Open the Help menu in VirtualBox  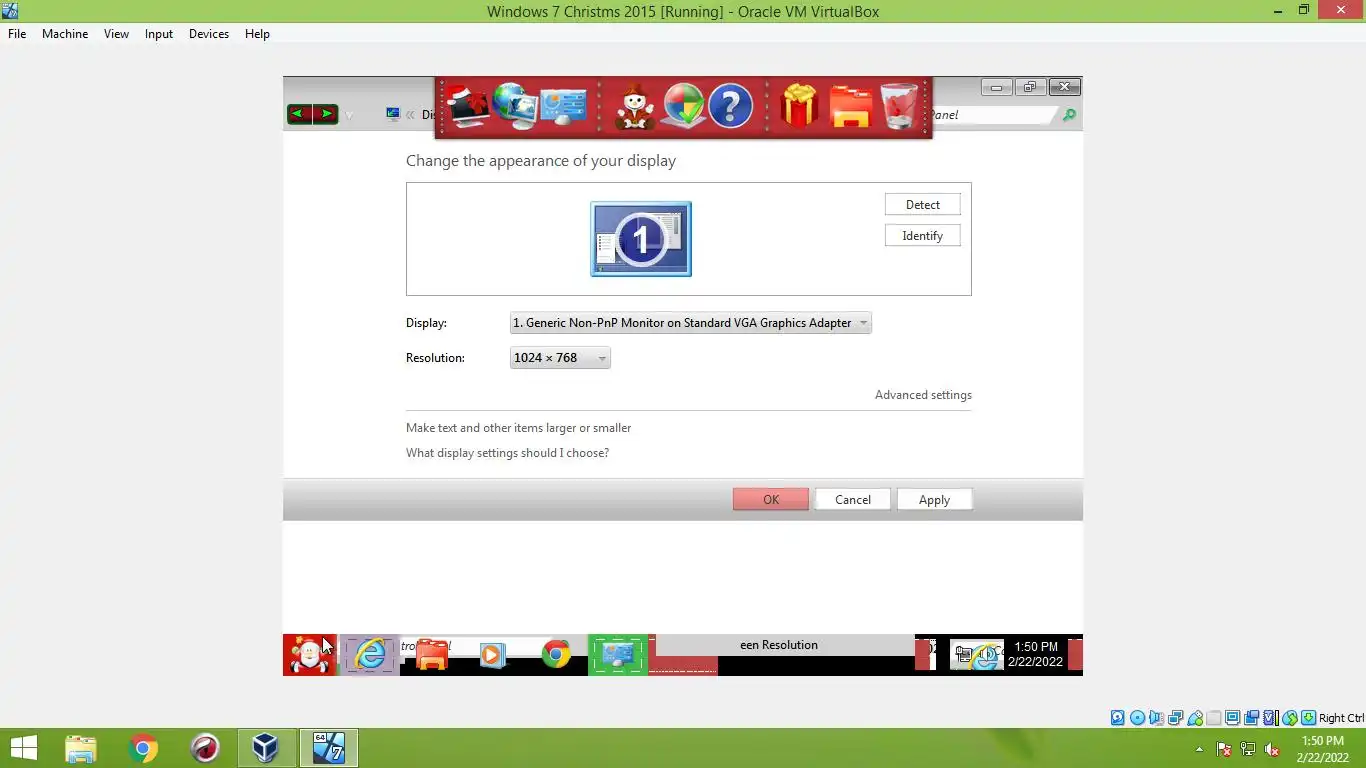[x=257, y=34]
